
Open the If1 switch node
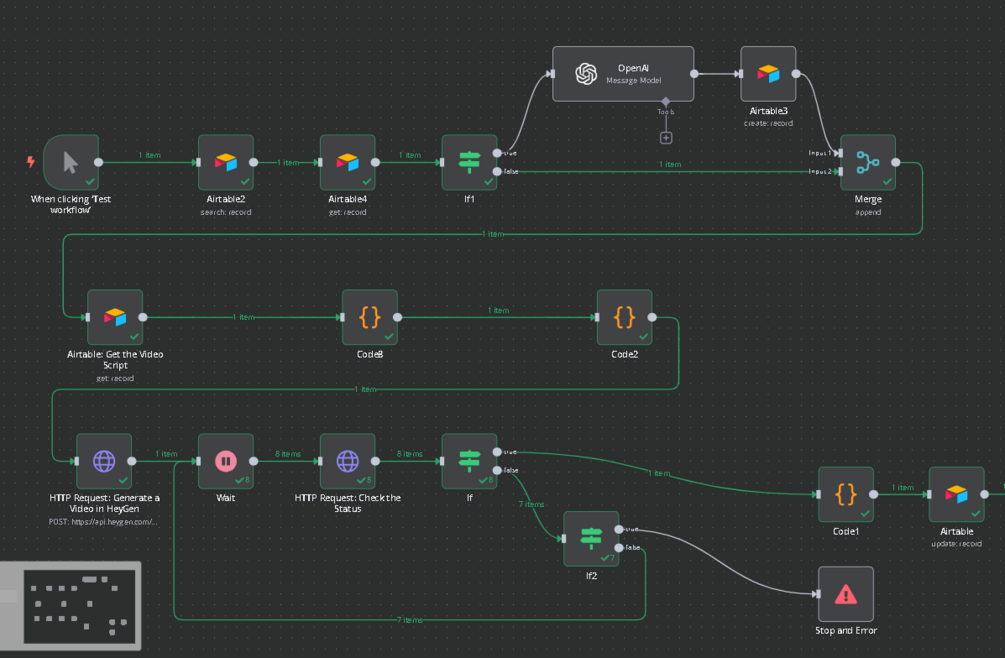[469, 162]
